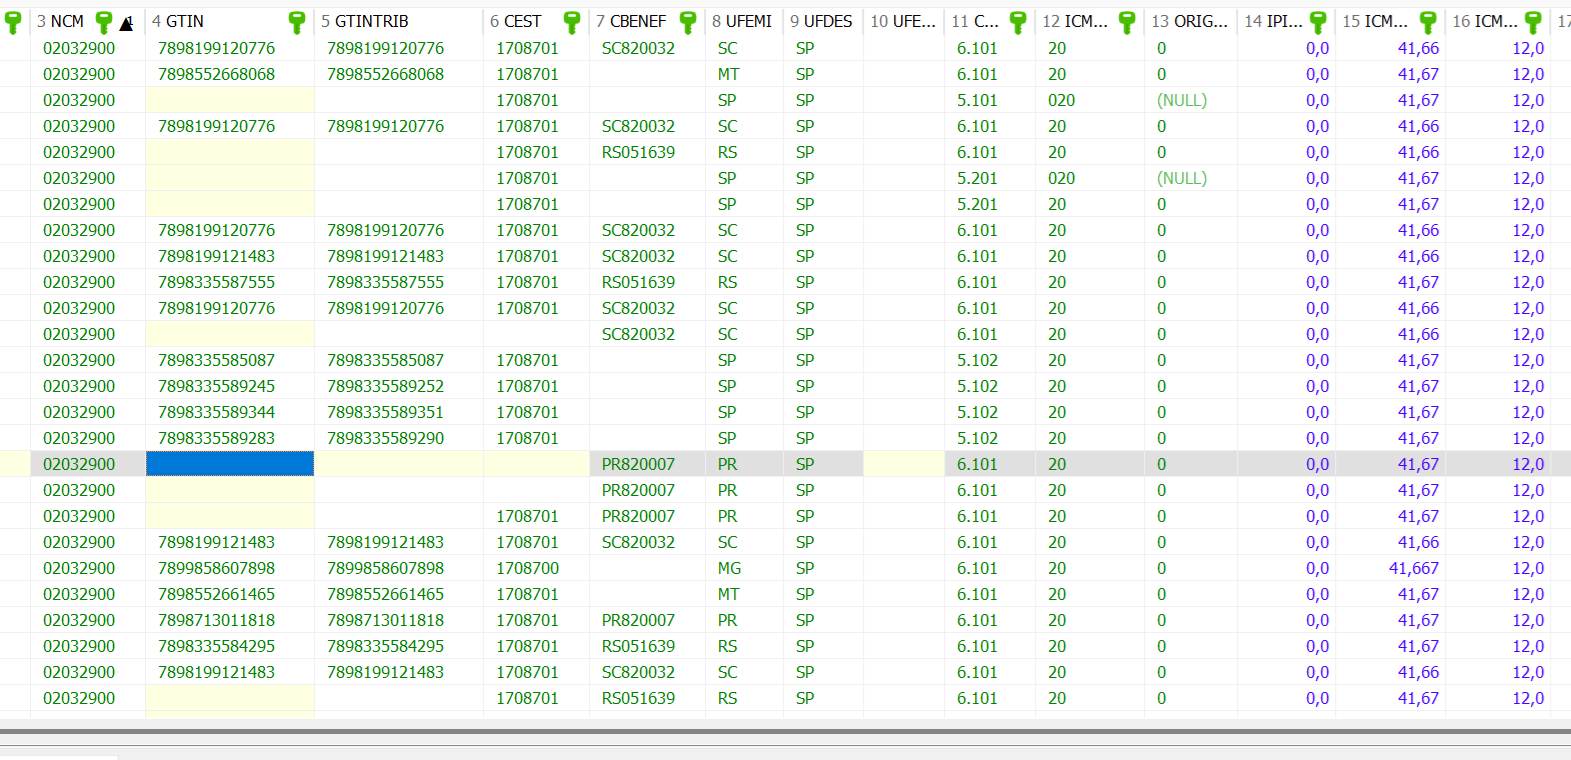The height and width of the screenshot is (760, 1571).
Task: Click the 13 ORIG column header
Action: pos(1189,21)
